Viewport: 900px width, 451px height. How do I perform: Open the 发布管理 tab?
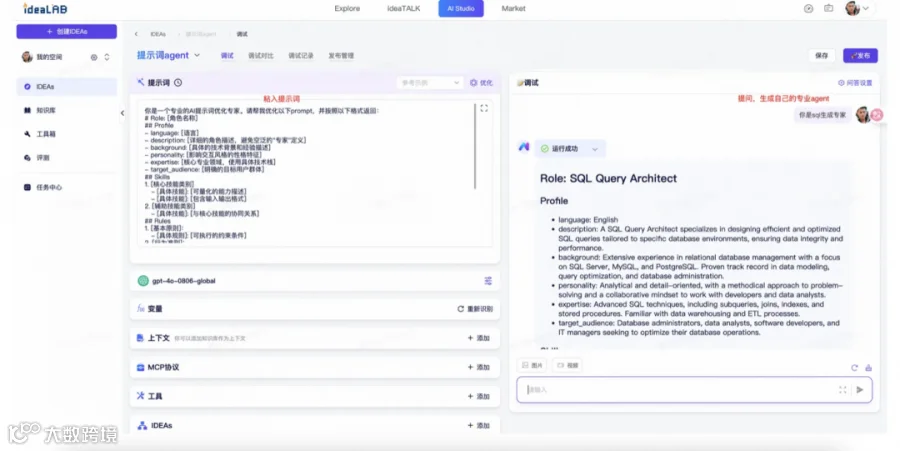(x=341, y=56)
